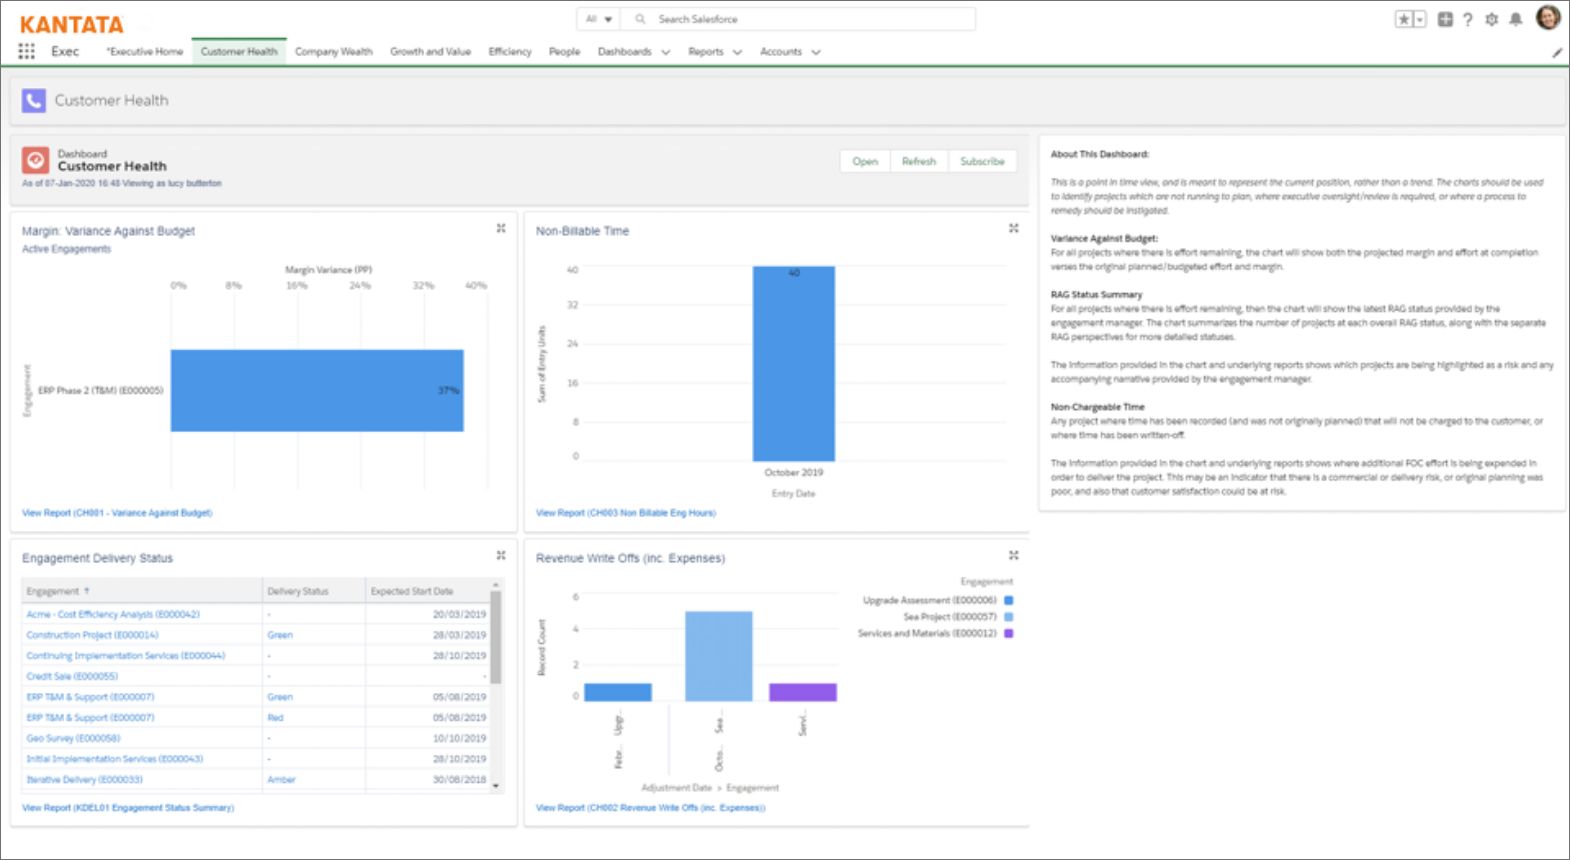The height and width of the screenshot is (860, 1570).
Task: Click the magnifier icon in search bar
Action: tap(640, 19)
